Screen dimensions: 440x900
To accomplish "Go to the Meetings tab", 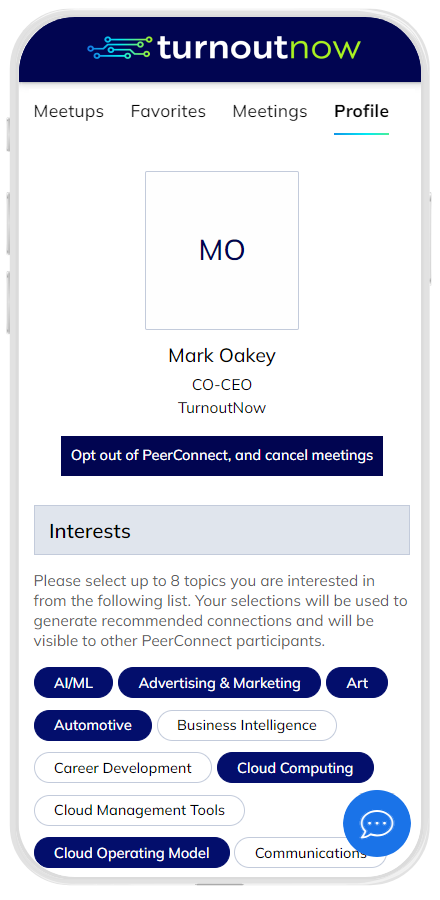I will click(x=270, y=111).
